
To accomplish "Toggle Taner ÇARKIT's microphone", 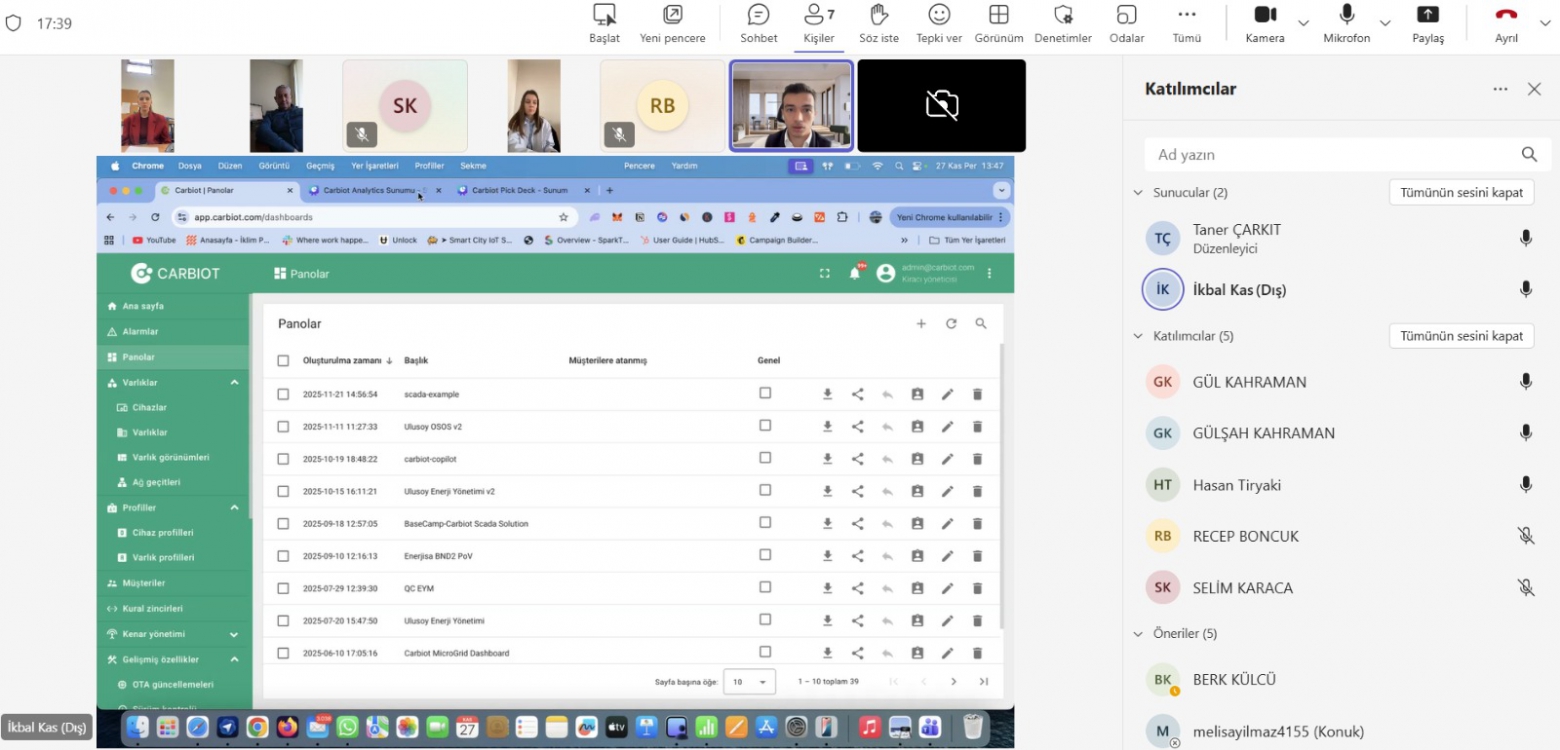I will click(1525, 238).
